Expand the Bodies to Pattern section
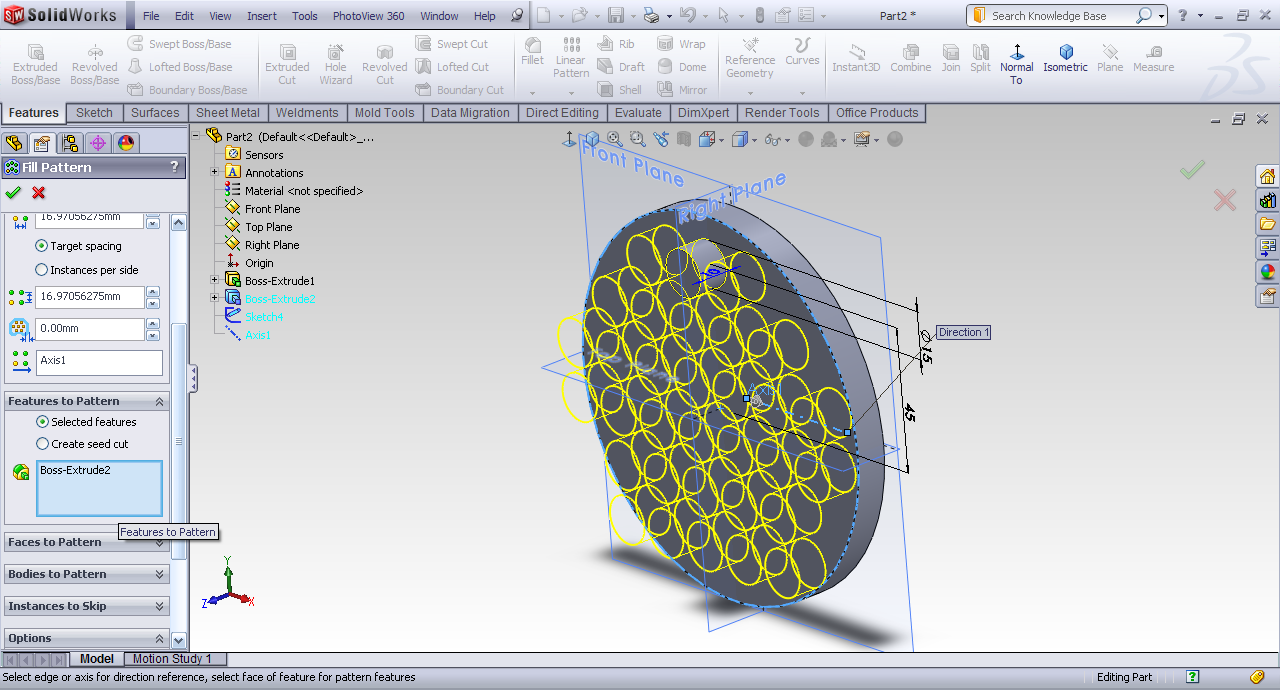 click(x=159, y=574)
